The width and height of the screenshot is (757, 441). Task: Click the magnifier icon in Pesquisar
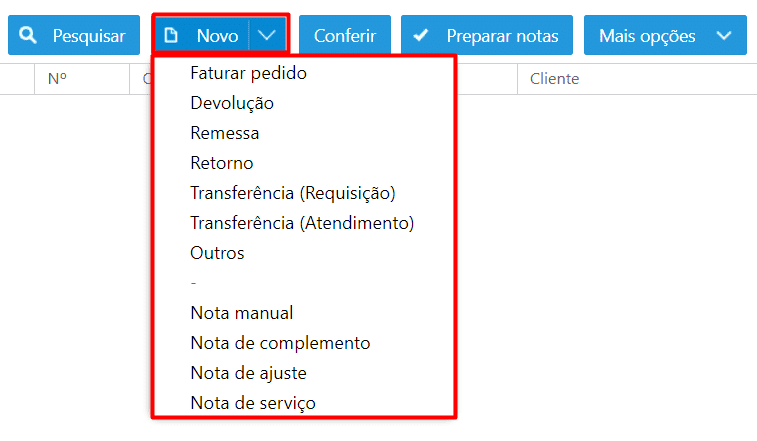pyautogui.click(x=28, y=35)
